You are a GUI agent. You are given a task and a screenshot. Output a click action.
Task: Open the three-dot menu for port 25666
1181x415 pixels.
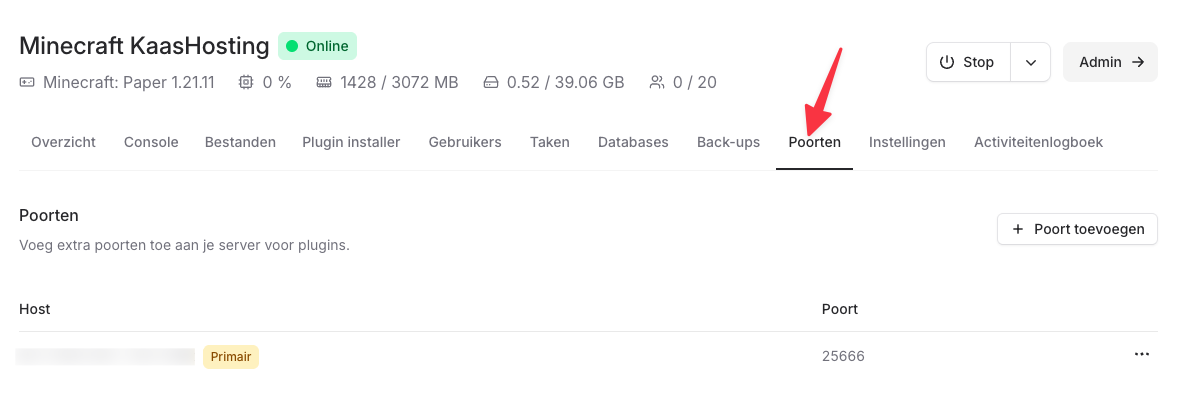point(1142,355)
